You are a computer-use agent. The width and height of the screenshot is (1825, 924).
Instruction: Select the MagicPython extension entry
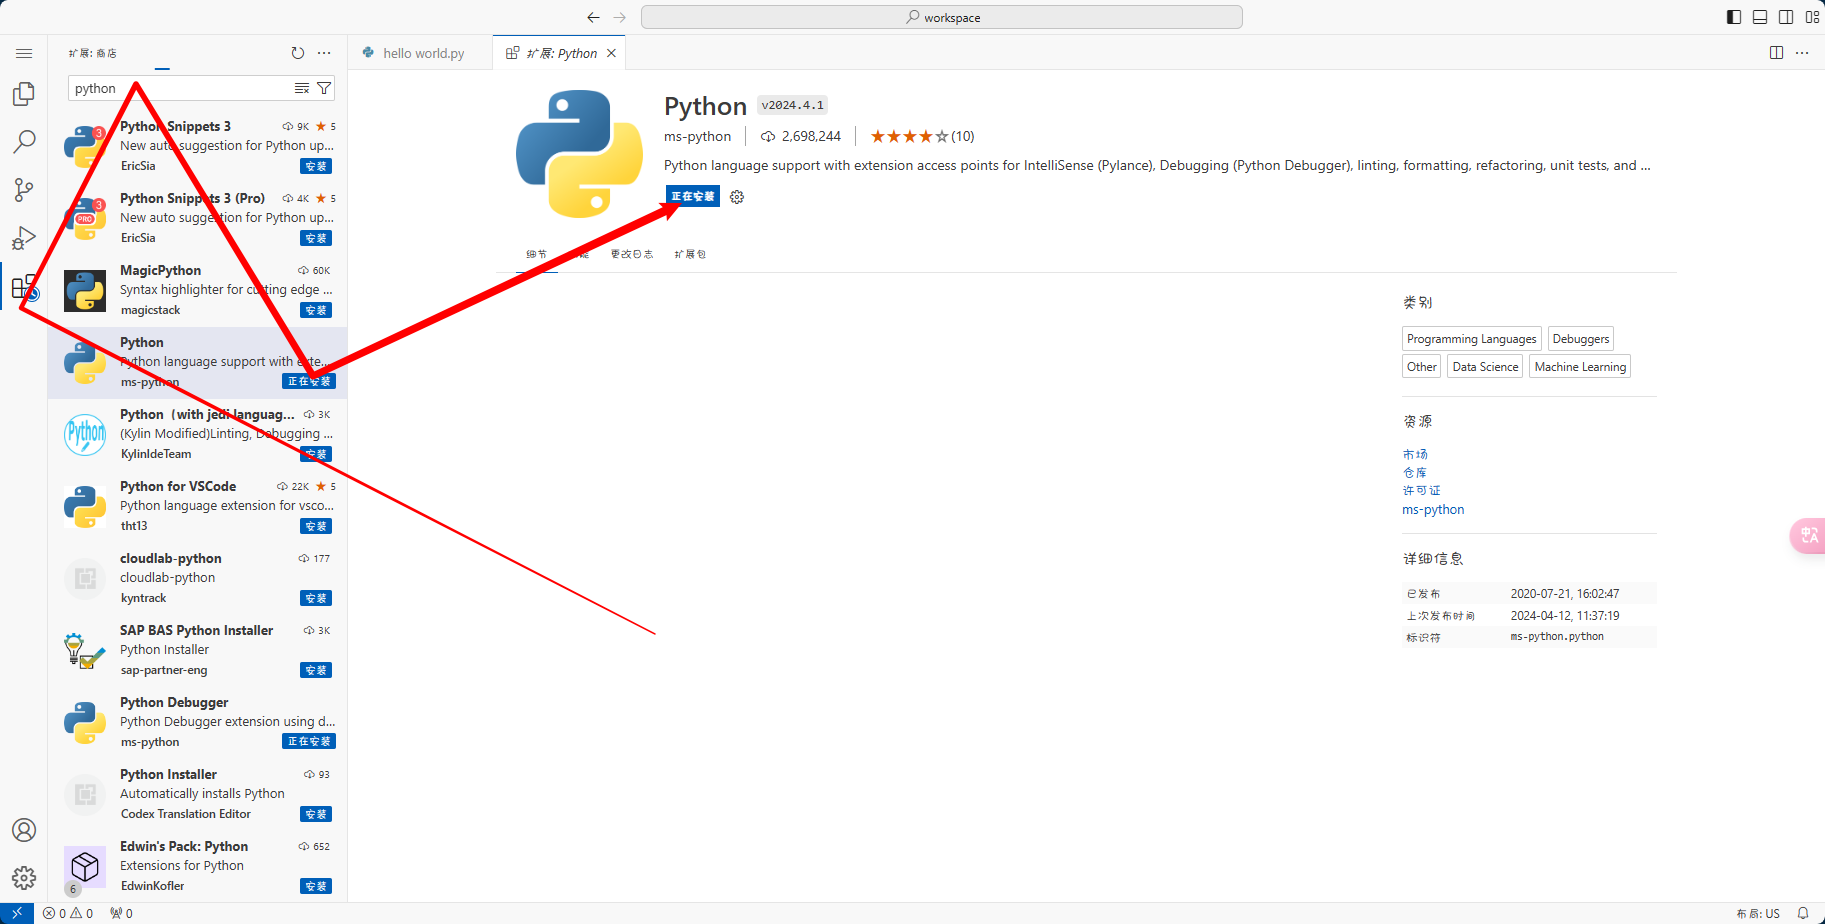tap(198, 290)
